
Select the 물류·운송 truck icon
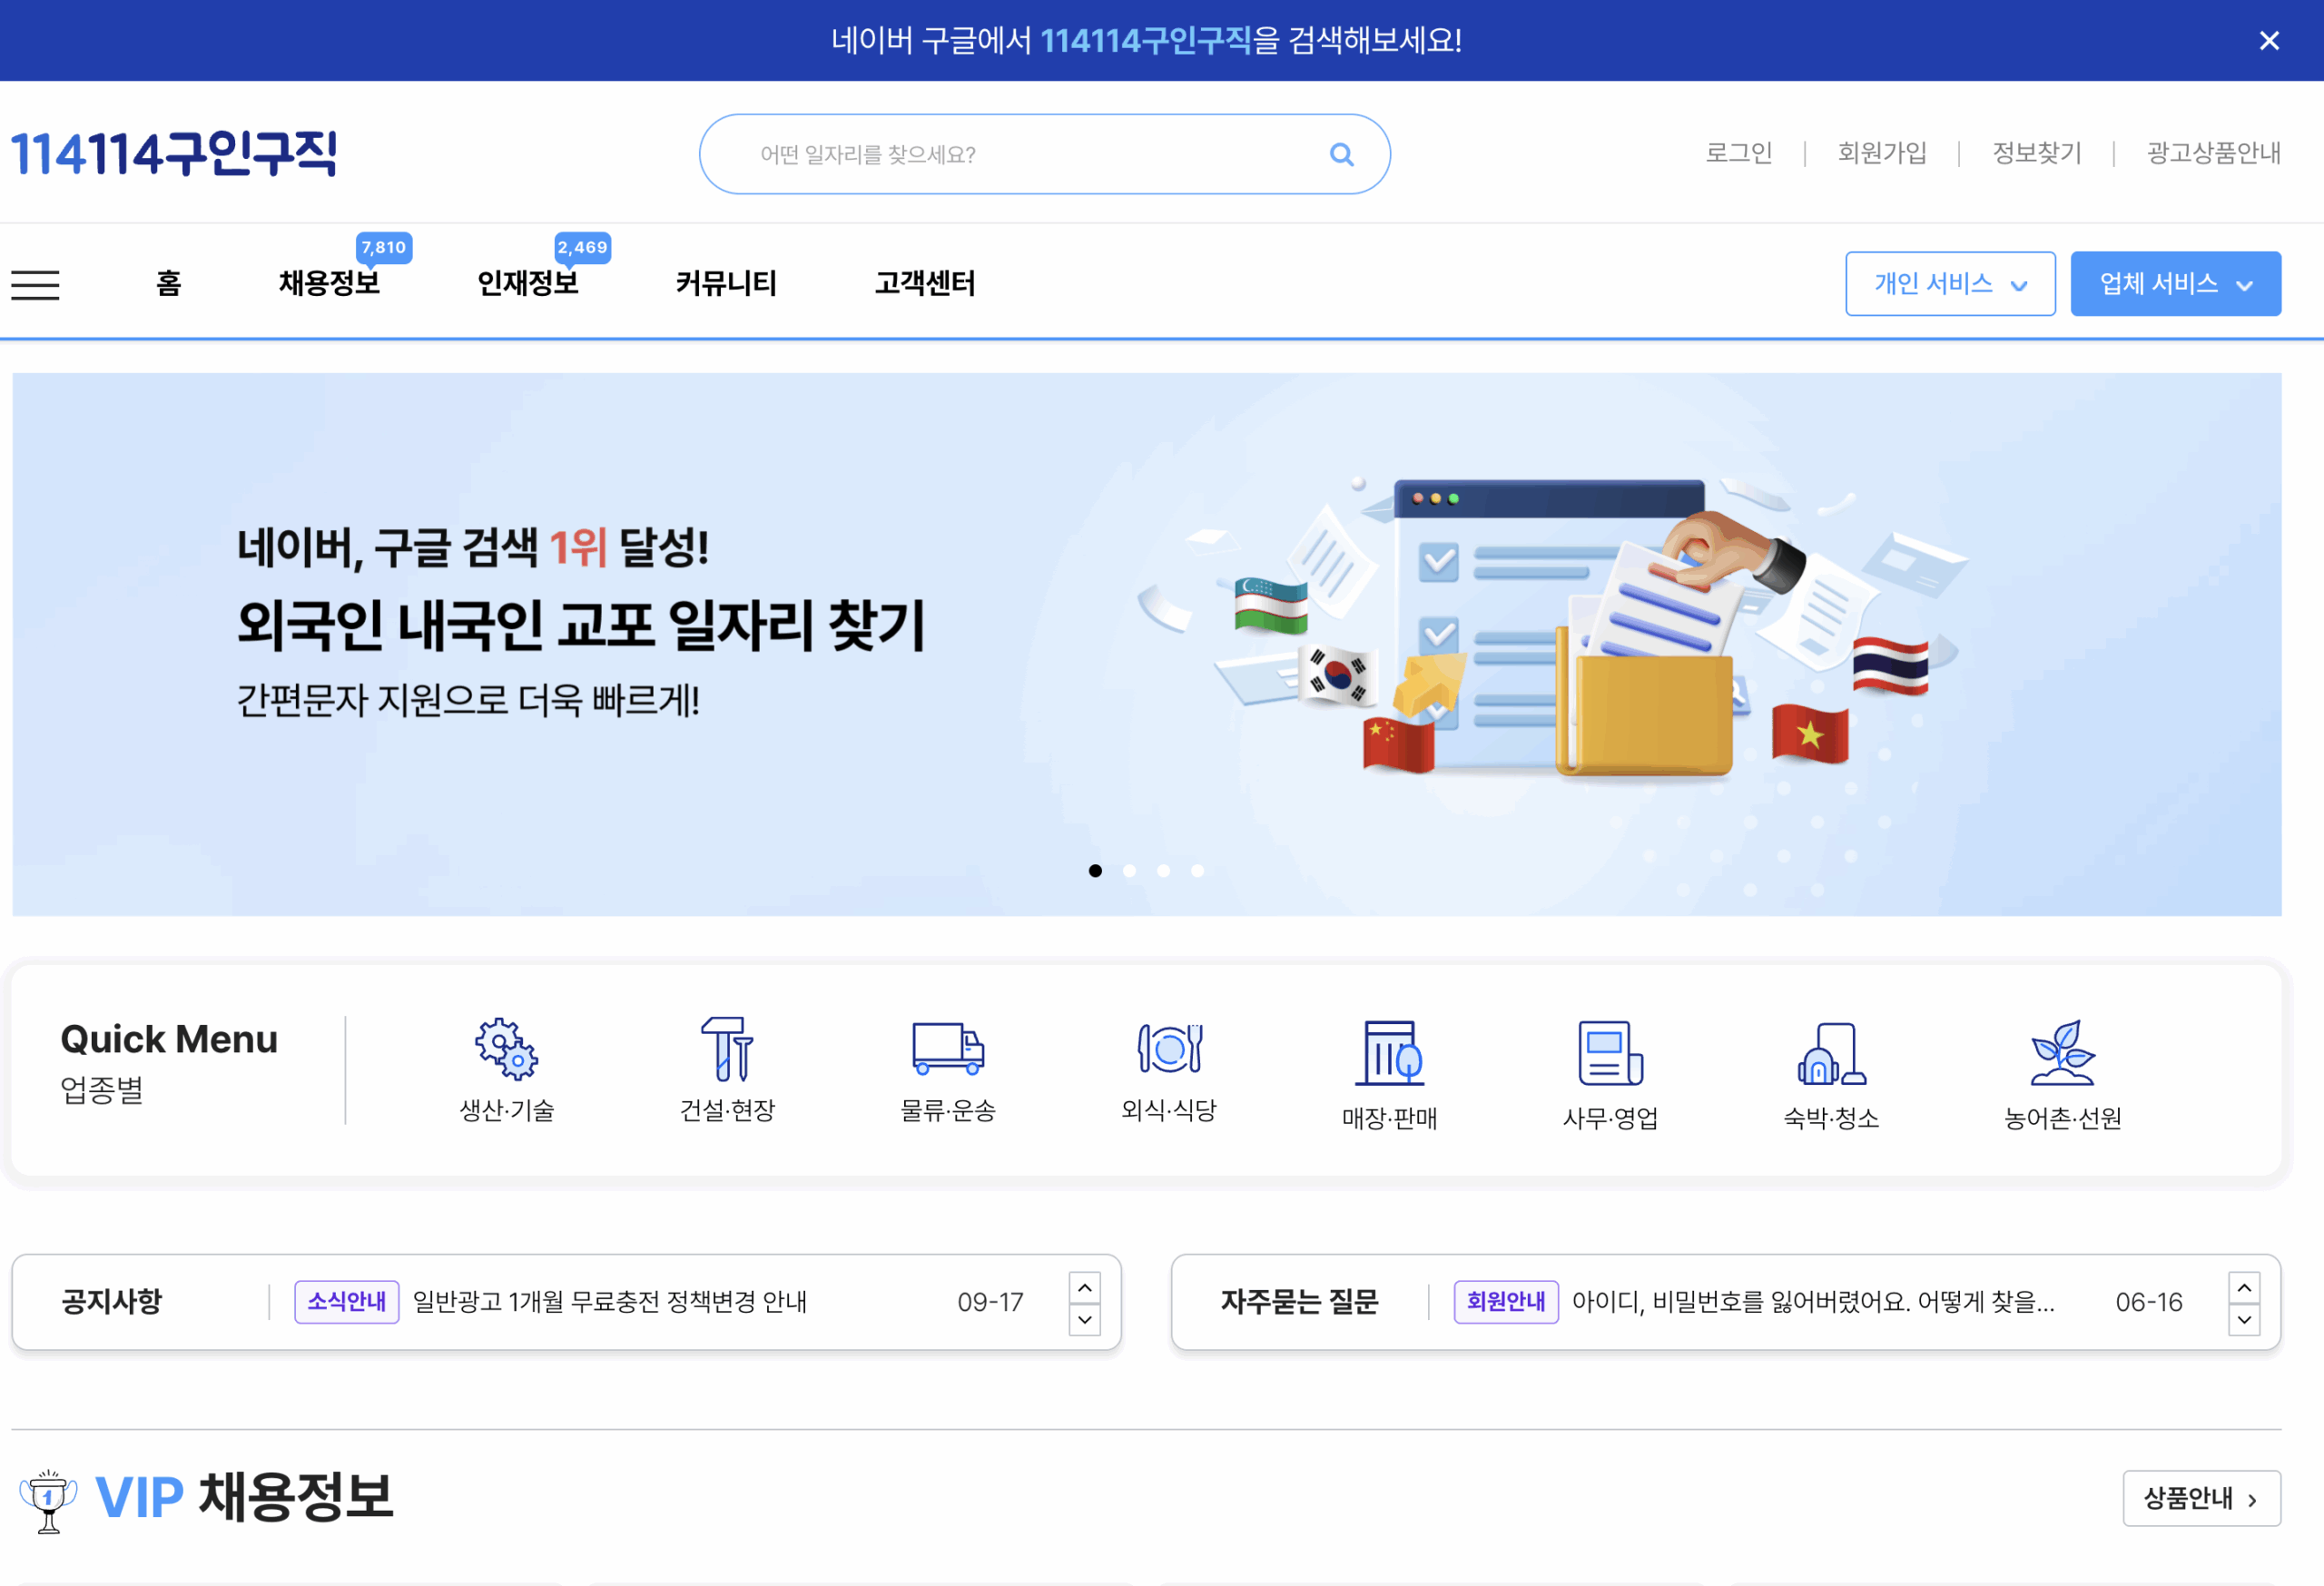tap(948, 1049)
